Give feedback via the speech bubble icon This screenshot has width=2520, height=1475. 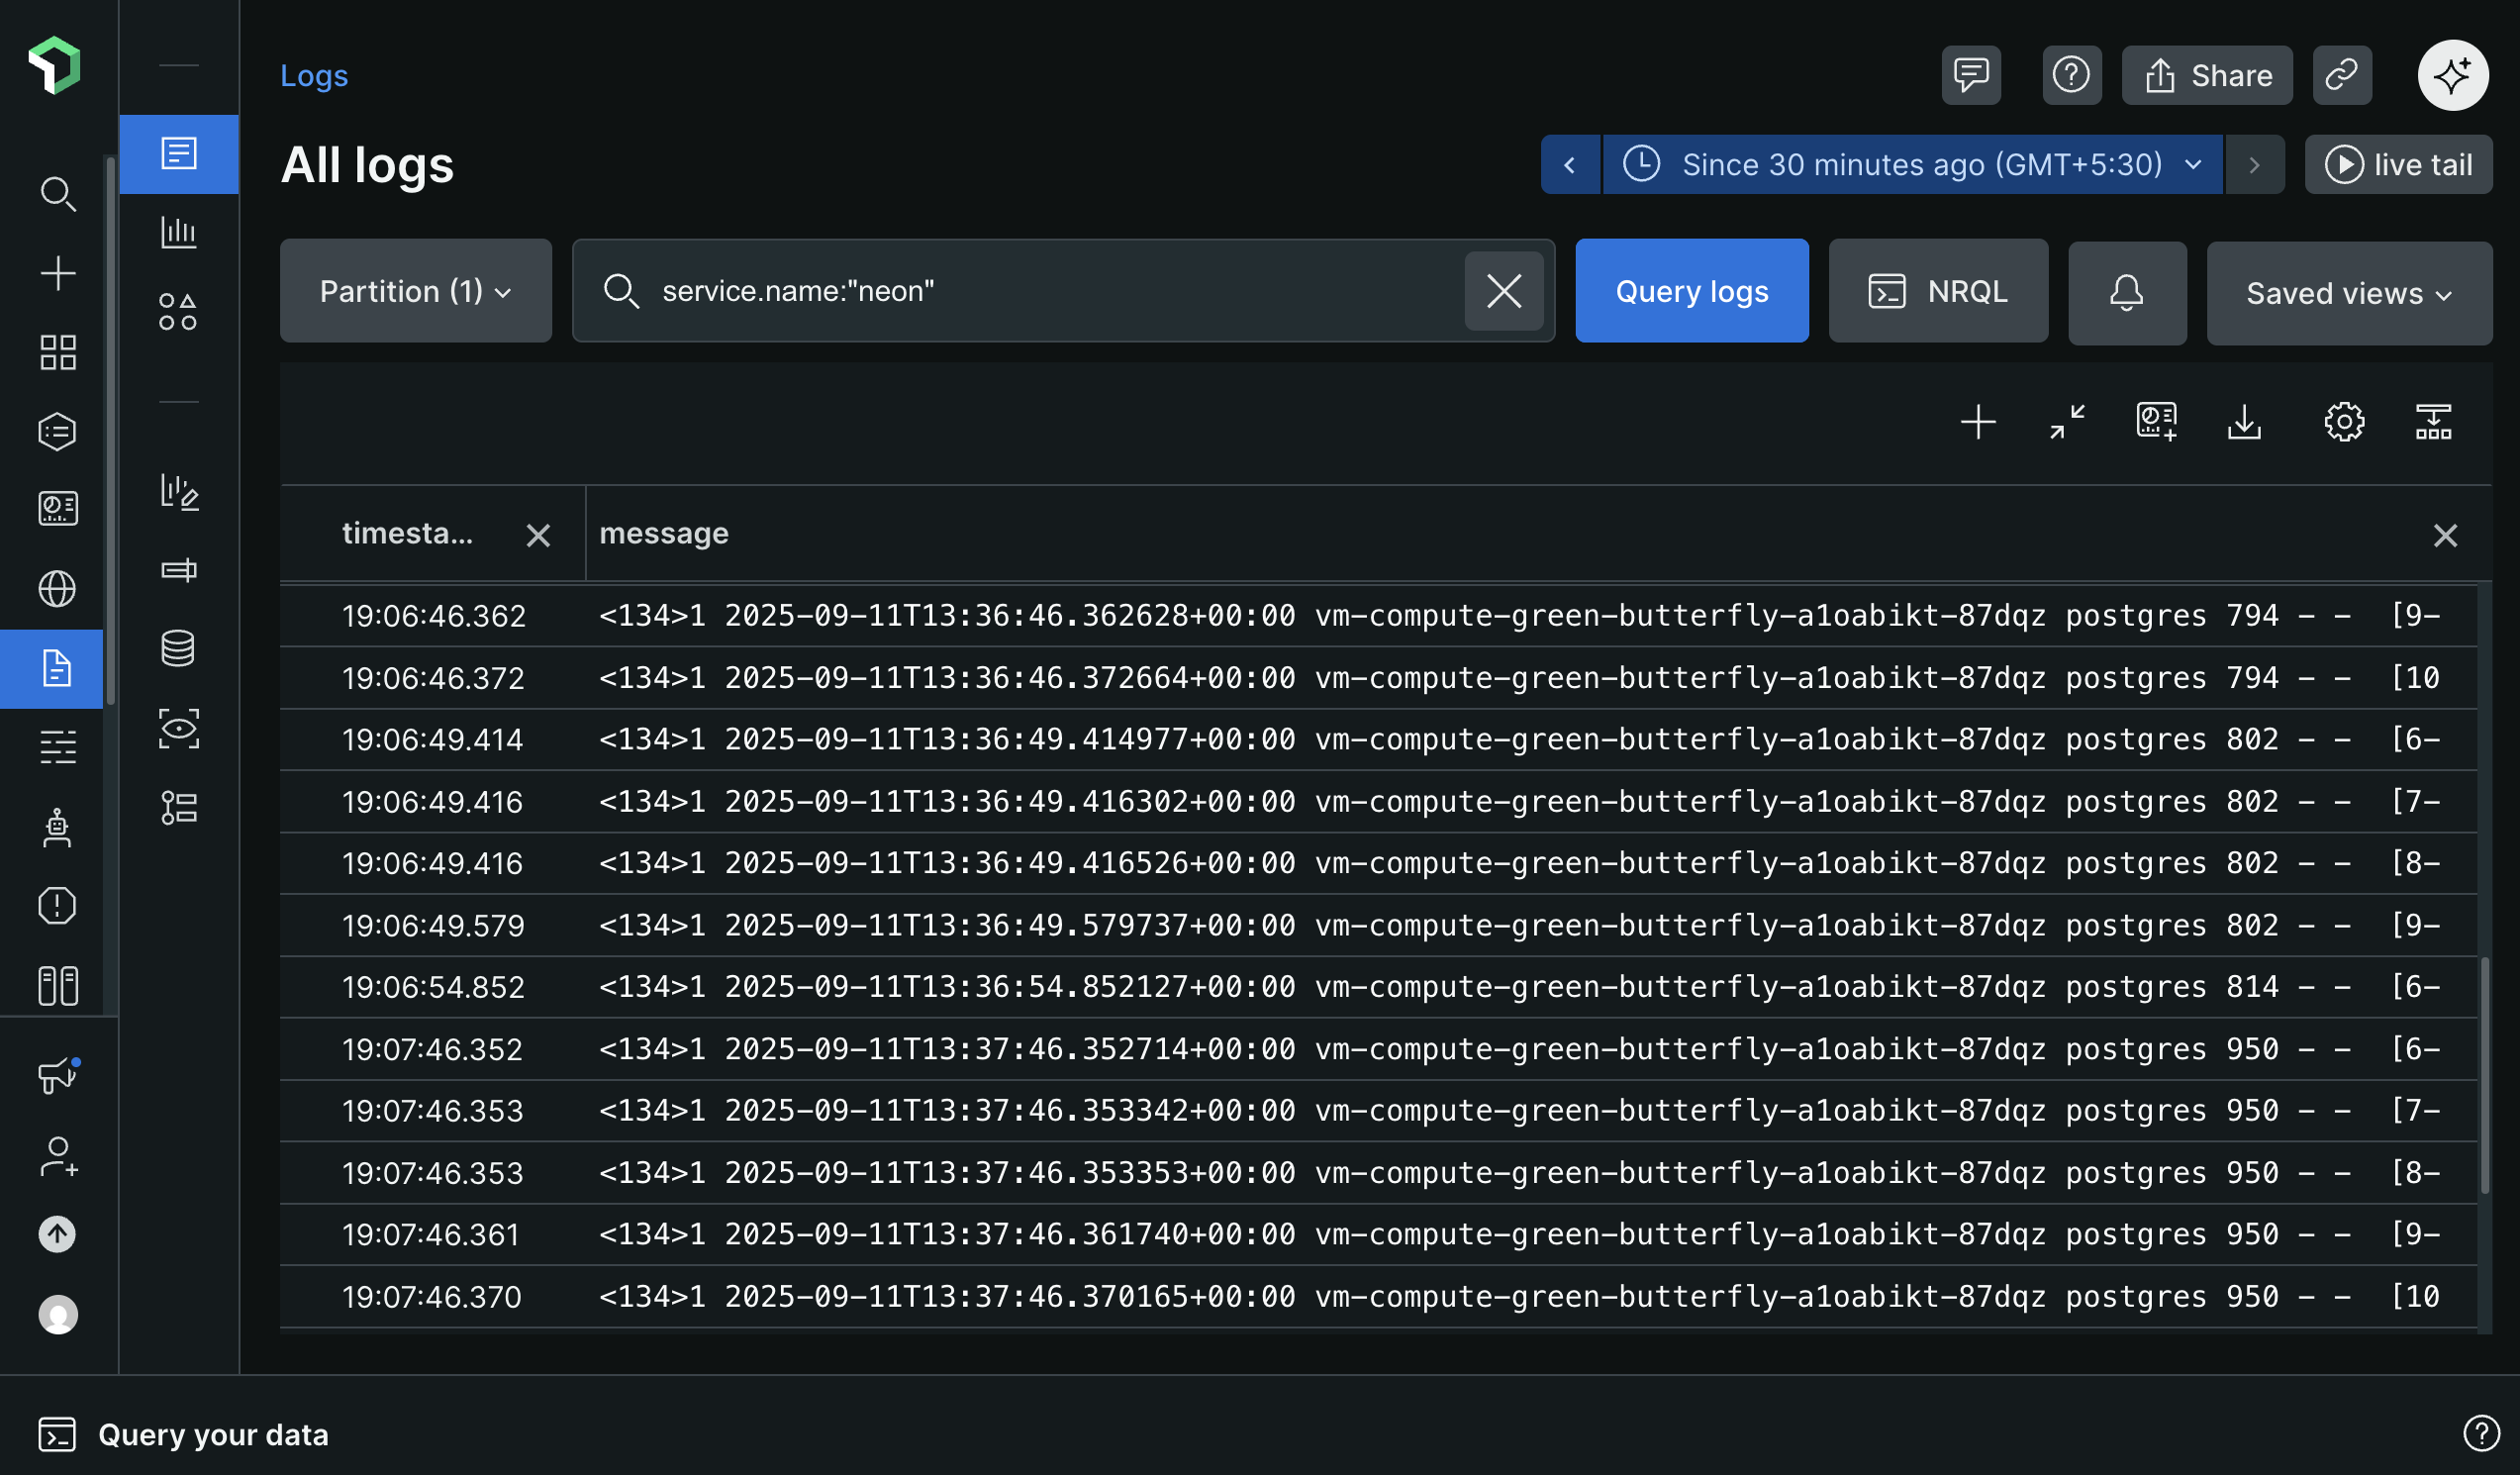pos(1970,75)
